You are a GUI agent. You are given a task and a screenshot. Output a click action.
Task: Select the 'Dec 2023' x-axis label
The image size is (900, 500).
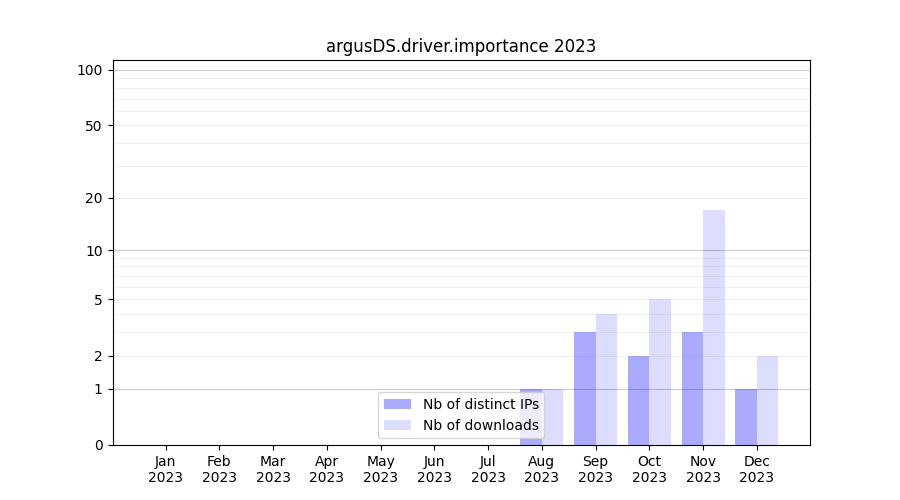pyautogui.click(x=756, y=469)
